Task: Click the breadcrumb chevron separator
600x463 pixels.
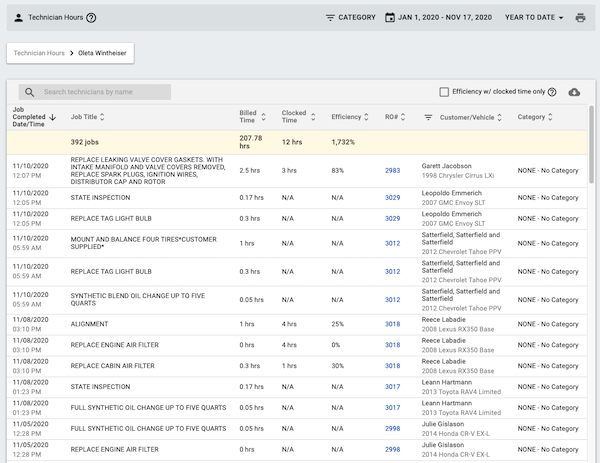Action: pyautogui.click(x=72, y=53)
